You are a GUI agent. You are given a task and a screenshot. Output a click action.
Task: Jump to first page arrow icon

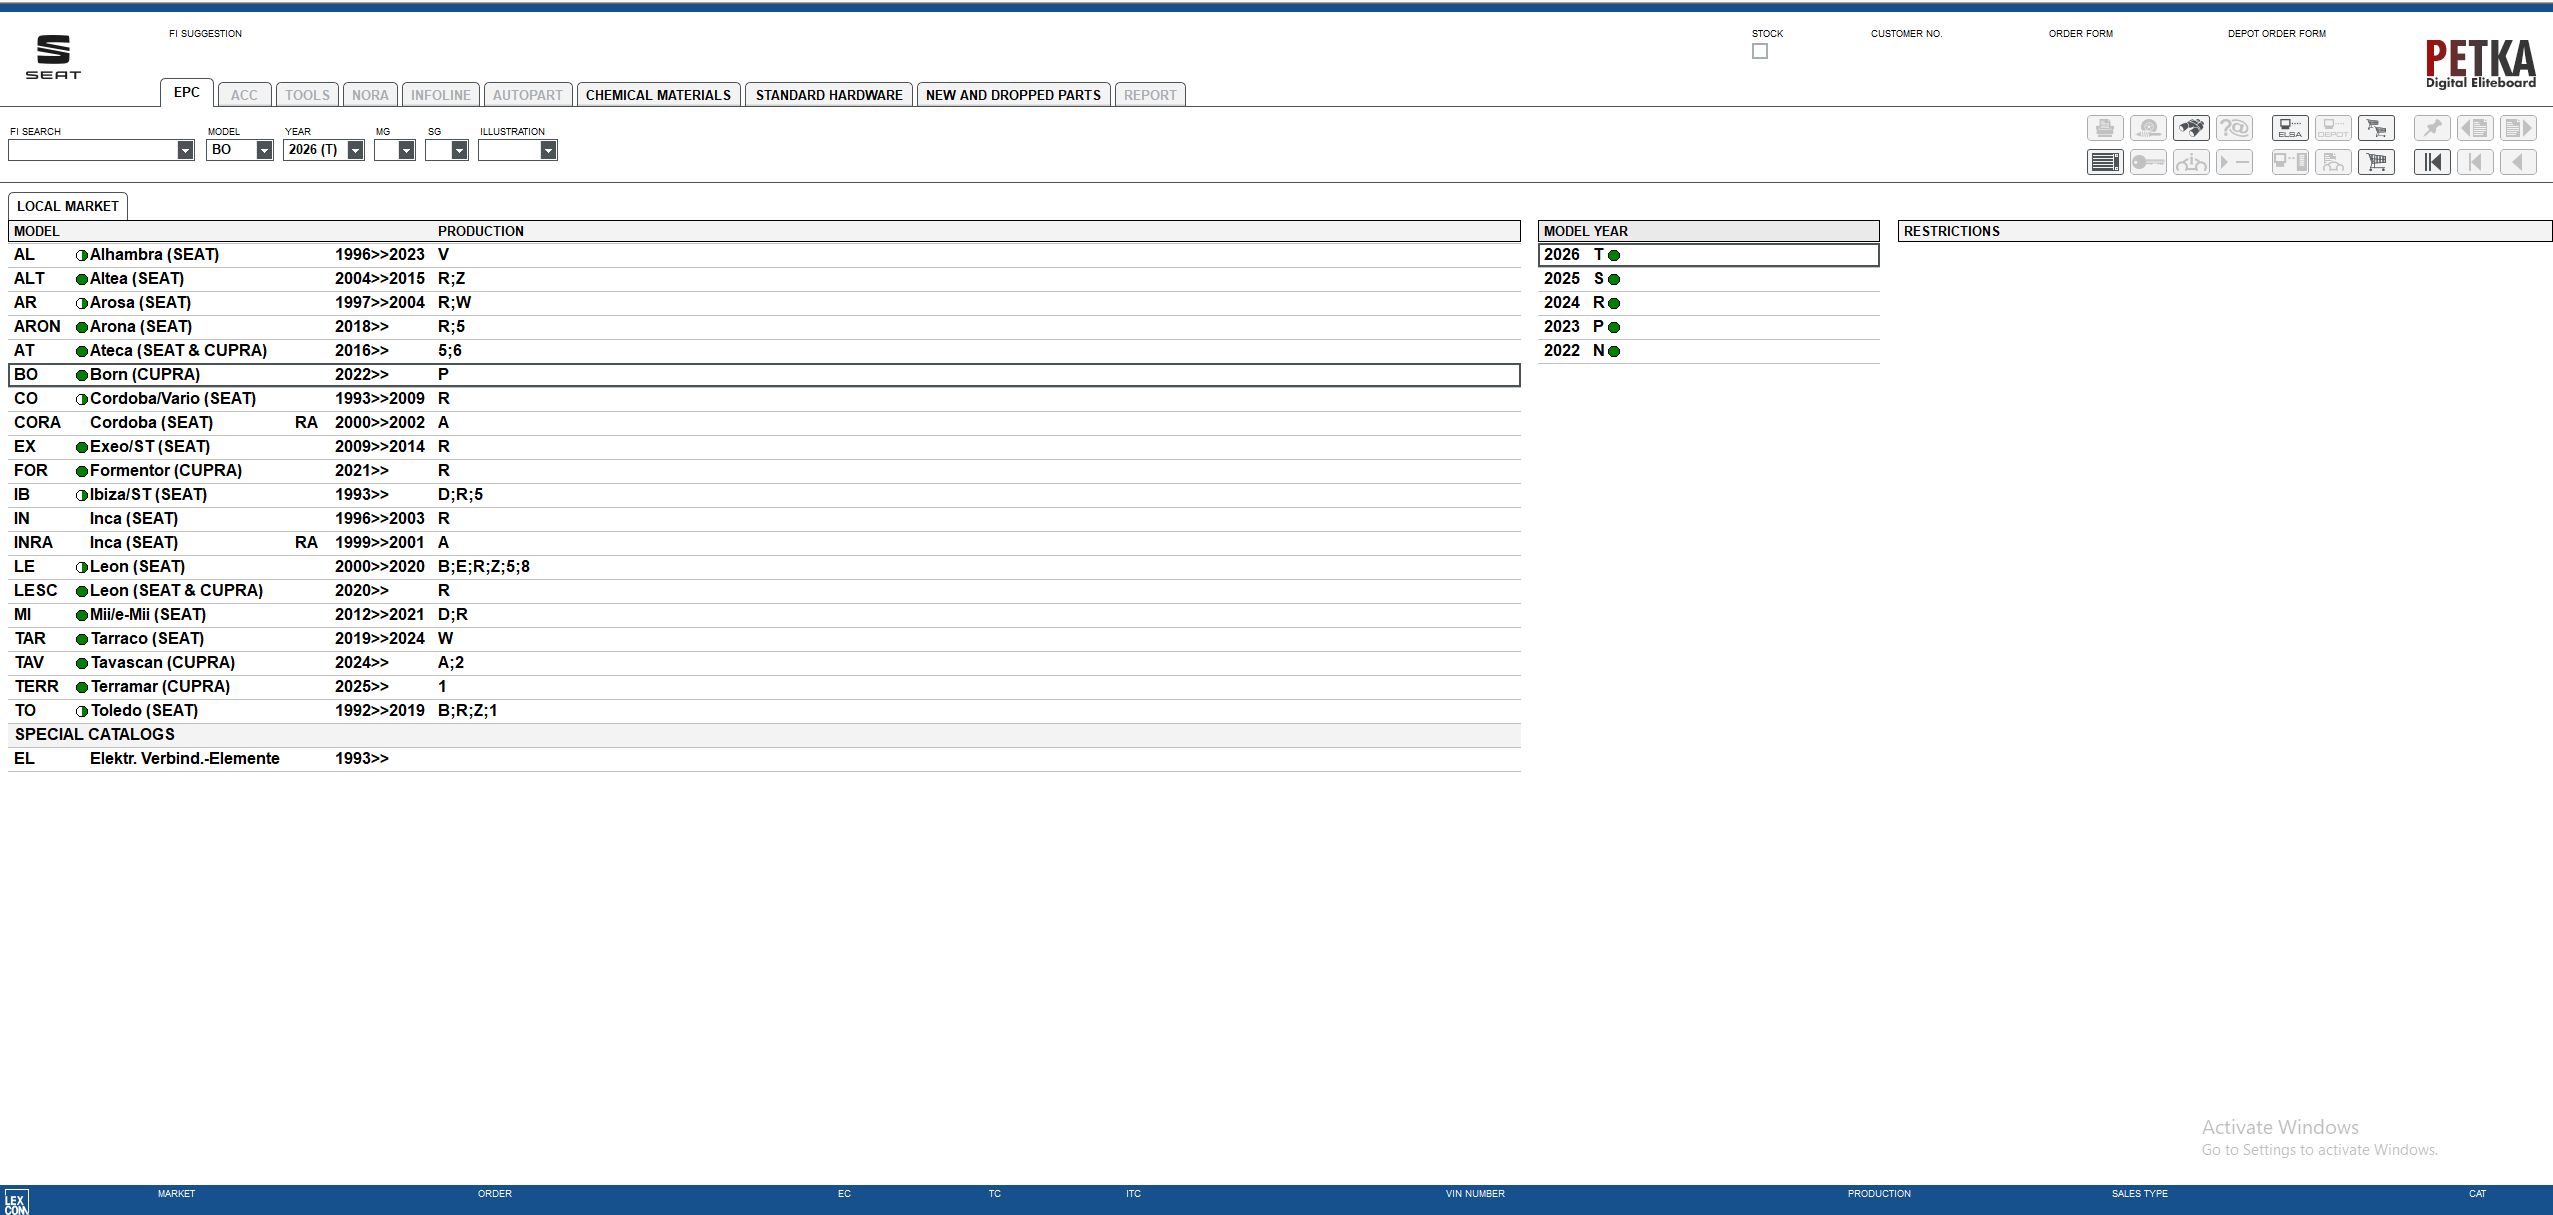click(2431, 162)
